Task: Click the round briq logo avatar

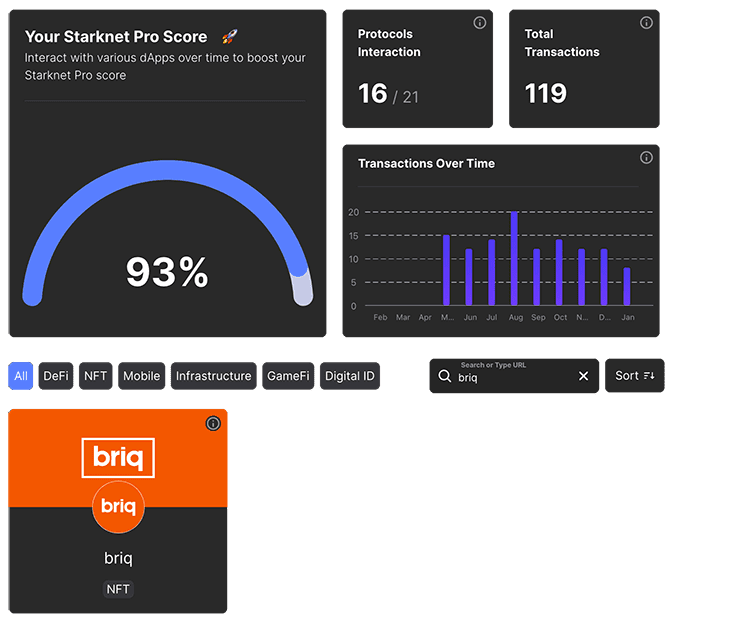Action: click(118, 507)
